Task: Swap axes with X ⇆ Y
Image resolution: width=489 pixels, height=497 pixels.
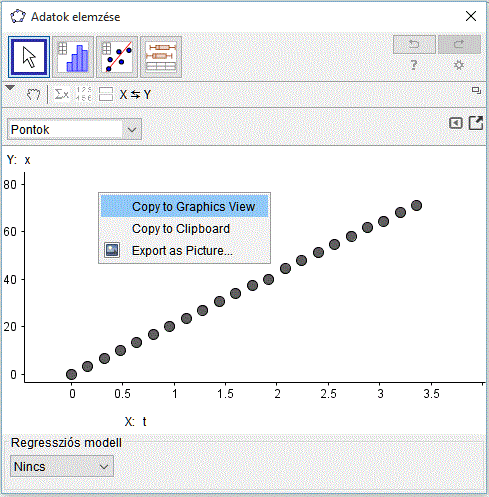Action: point(135,95)
